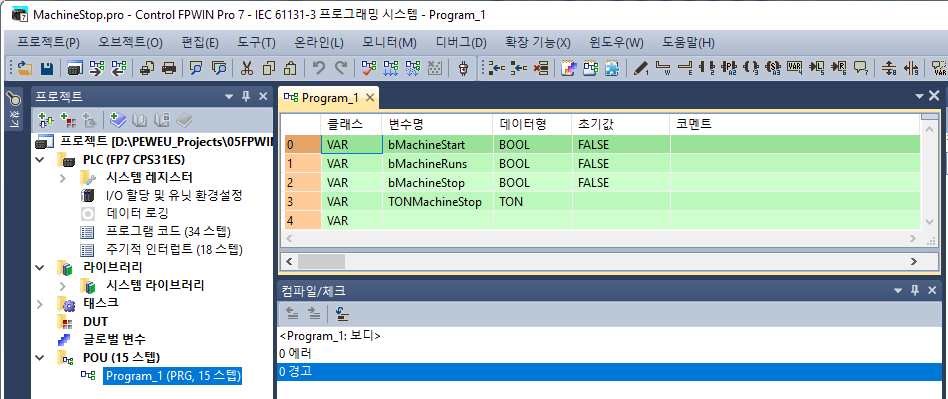Screen dimensions: 948x399
Task: Collapse the 라이브러리 node
Action: (x=41, y=267)
